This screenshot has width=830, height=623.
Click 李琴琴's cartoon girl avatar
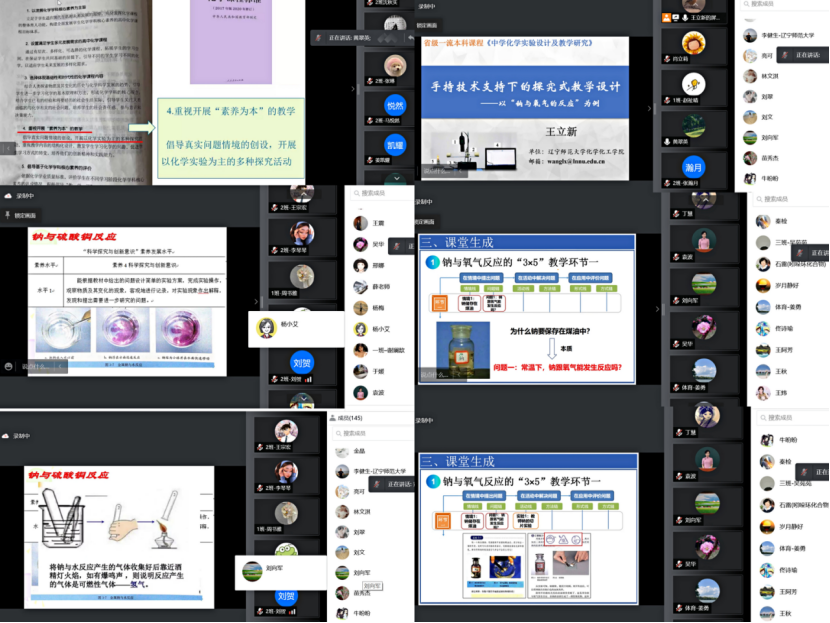point(304,234)
